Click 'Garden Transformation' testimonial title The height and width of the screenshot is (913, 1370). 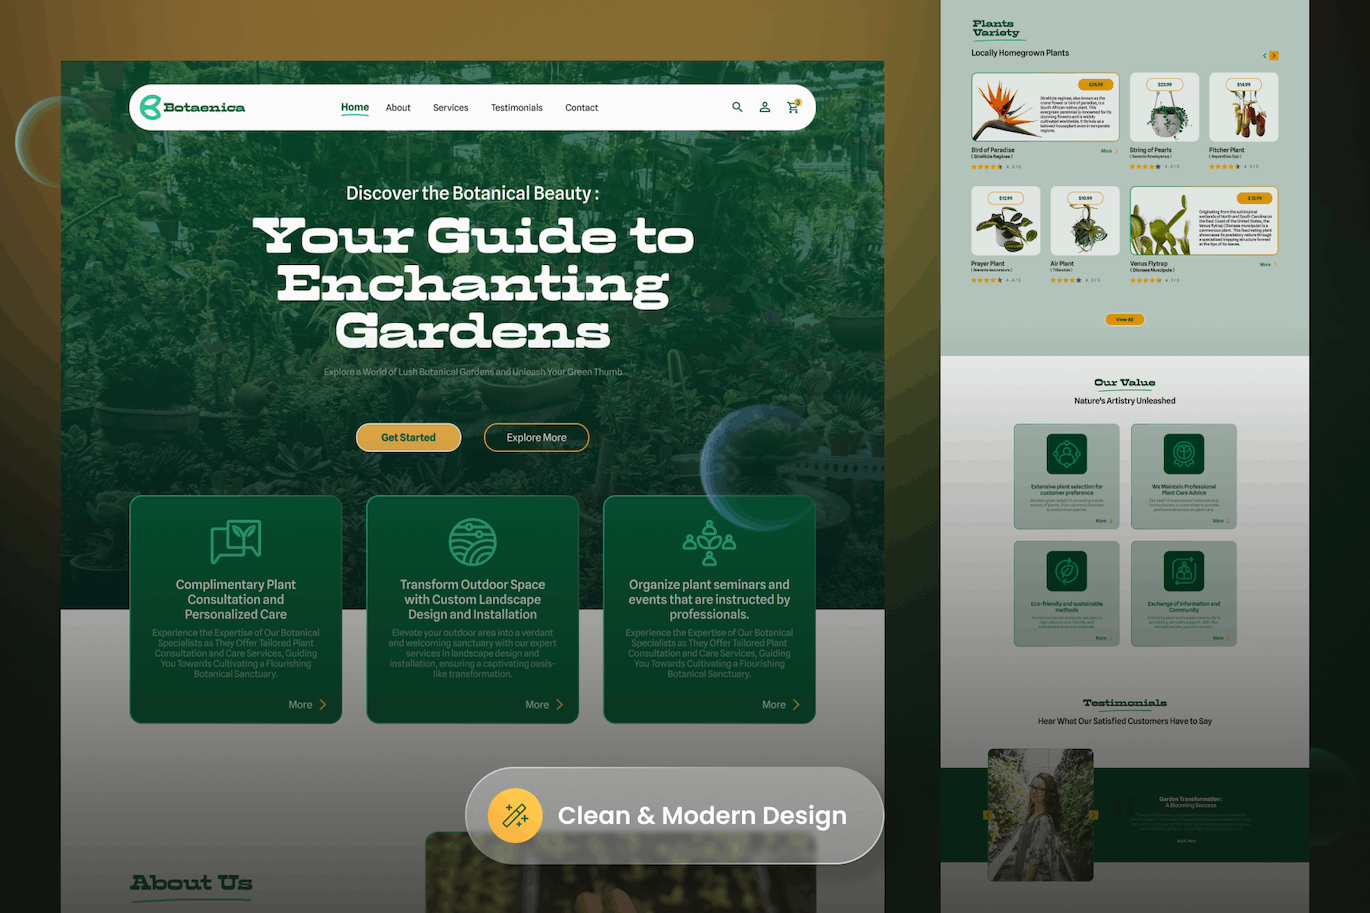coord(1190,799)
